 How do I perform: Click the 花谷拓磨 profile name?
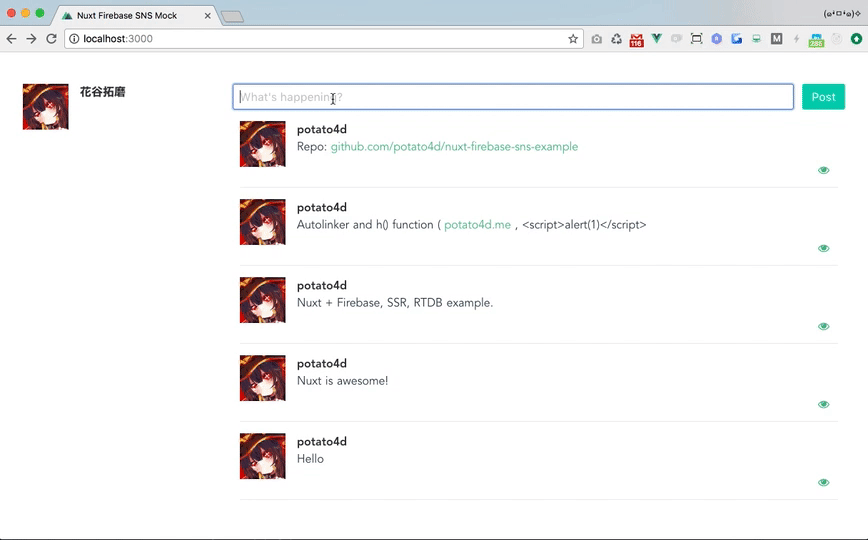click(102, 92)
